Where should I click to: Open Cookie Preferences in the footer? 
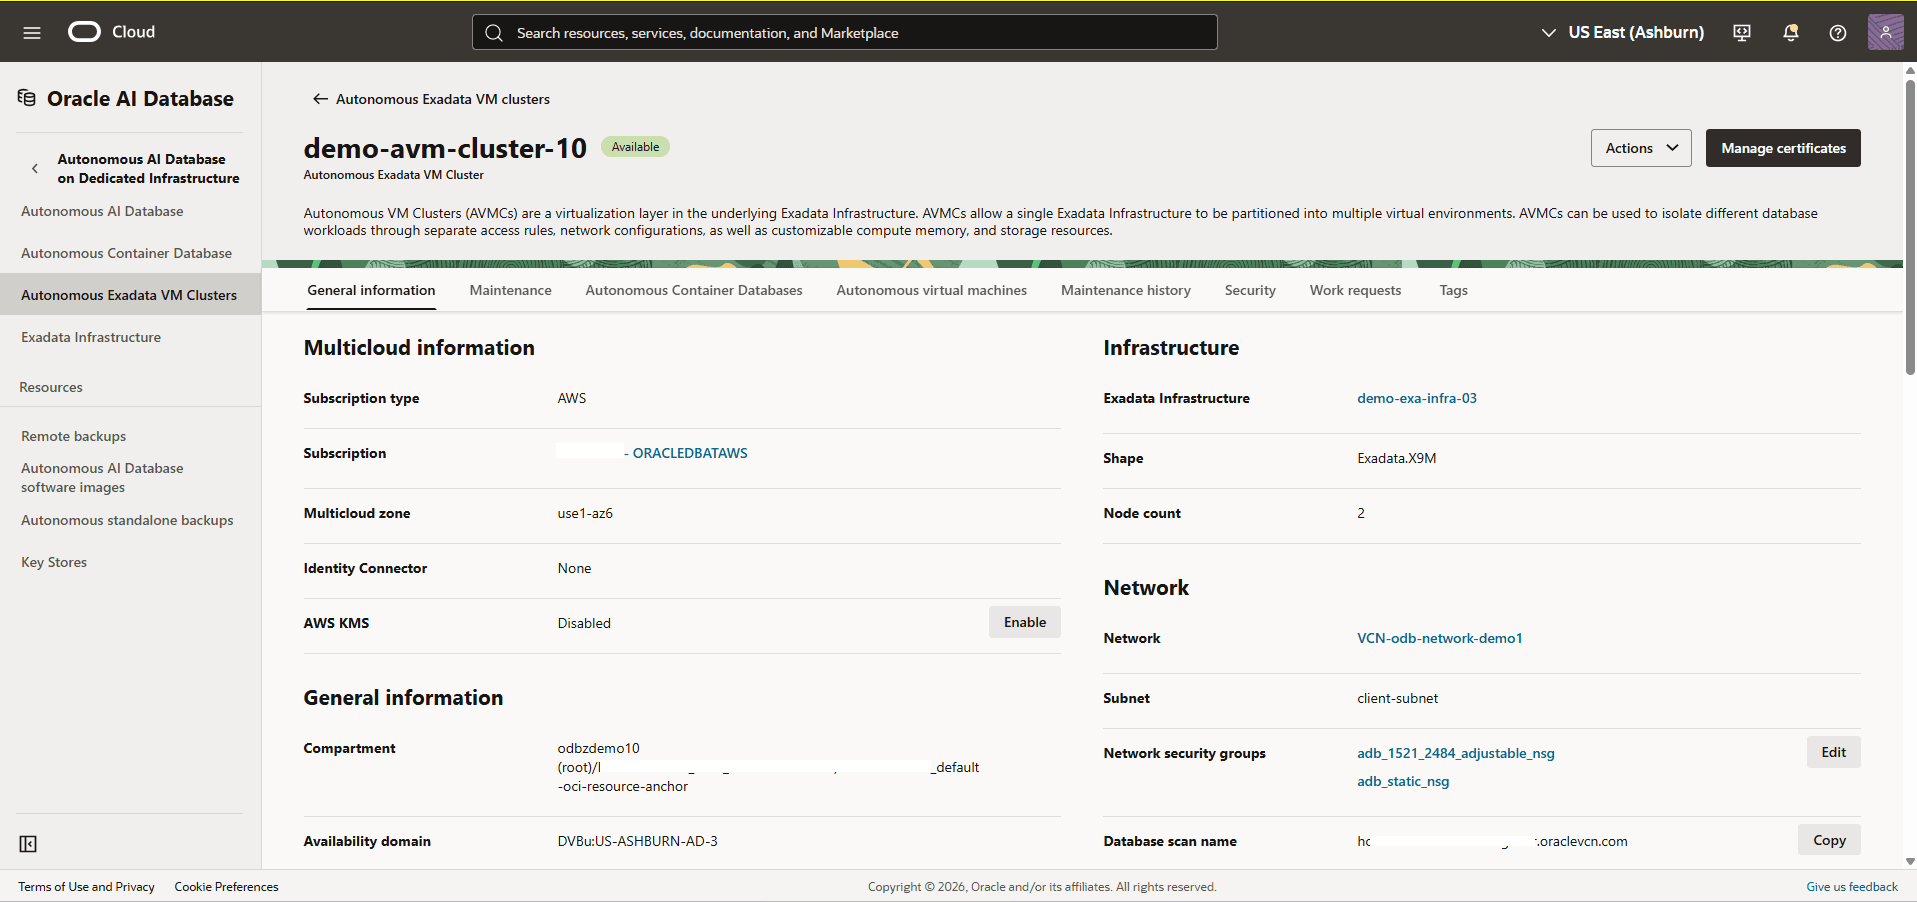pyautogui.click(x=226, y=887)
